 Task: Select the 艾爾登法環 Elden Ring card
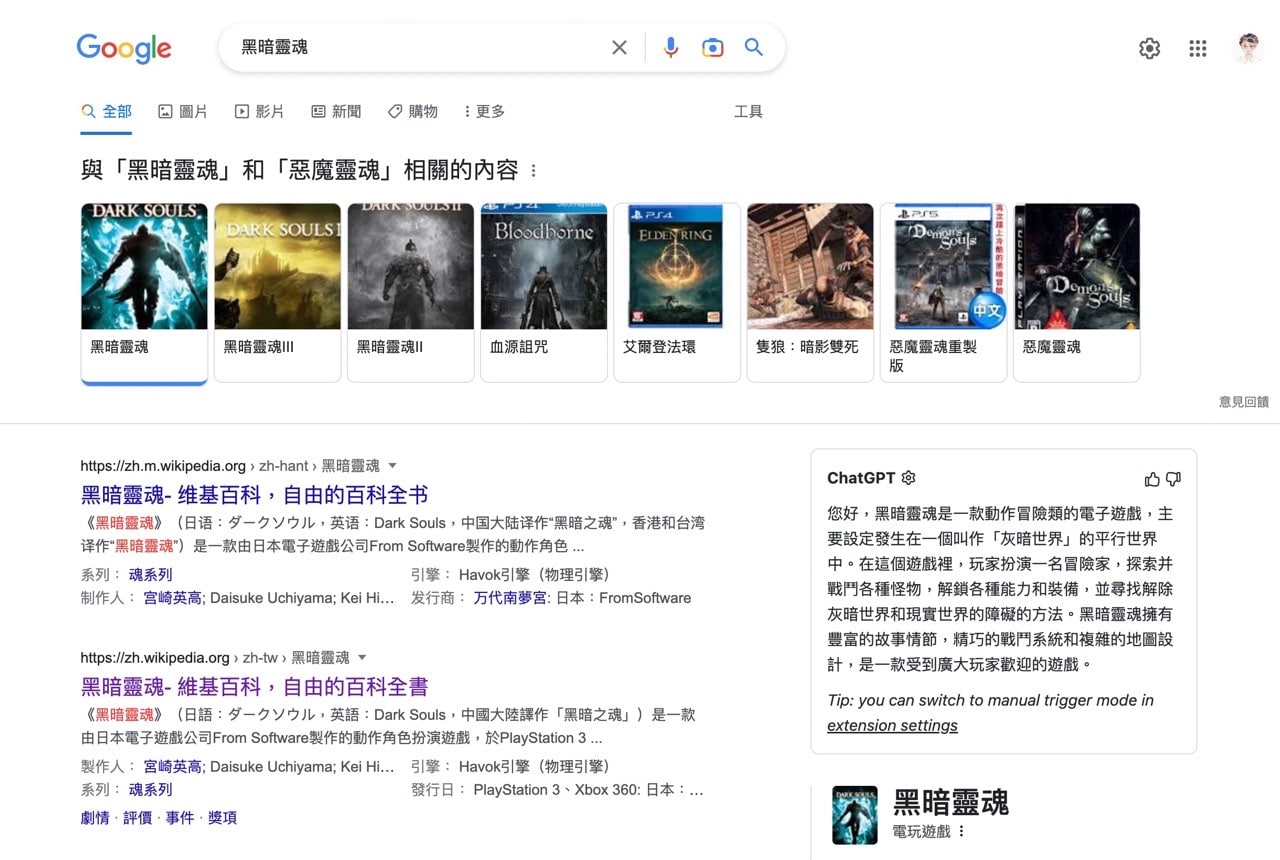(677, 293)
